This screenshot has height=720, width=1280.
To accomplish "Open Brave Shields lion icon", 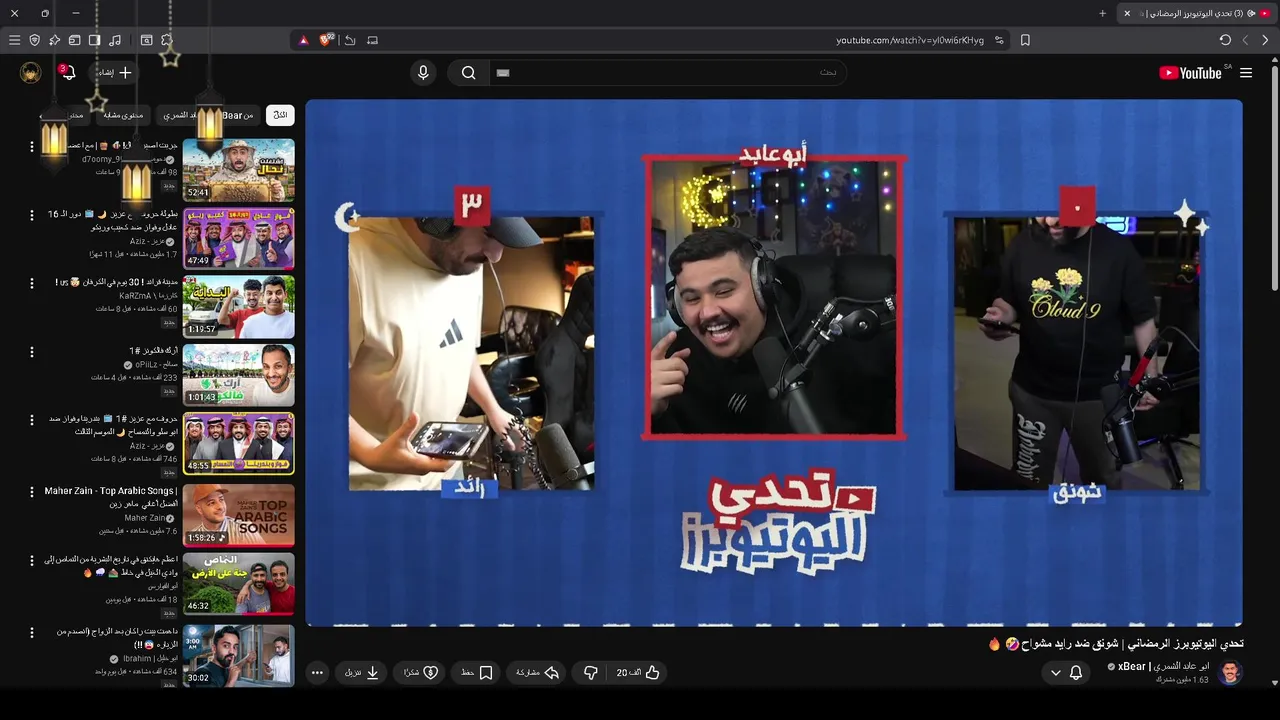I will [x=326, y=40].
